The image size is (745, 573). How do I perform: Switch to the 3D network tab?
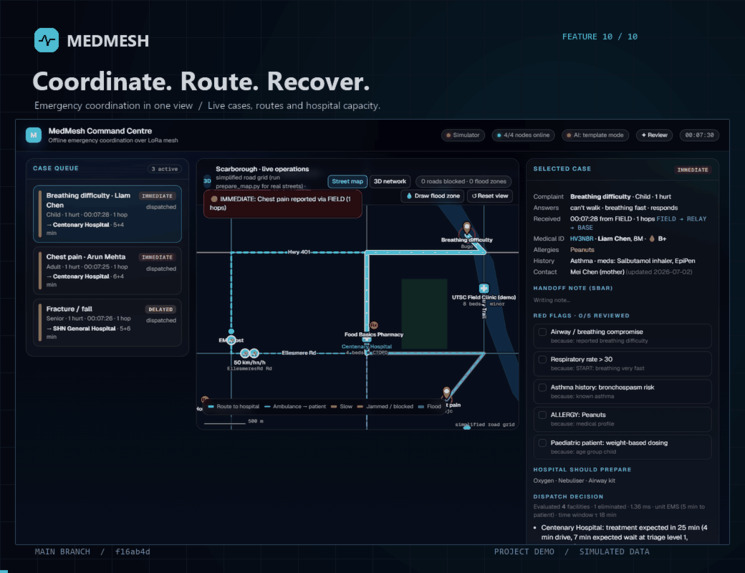click(x=390, y=181)
